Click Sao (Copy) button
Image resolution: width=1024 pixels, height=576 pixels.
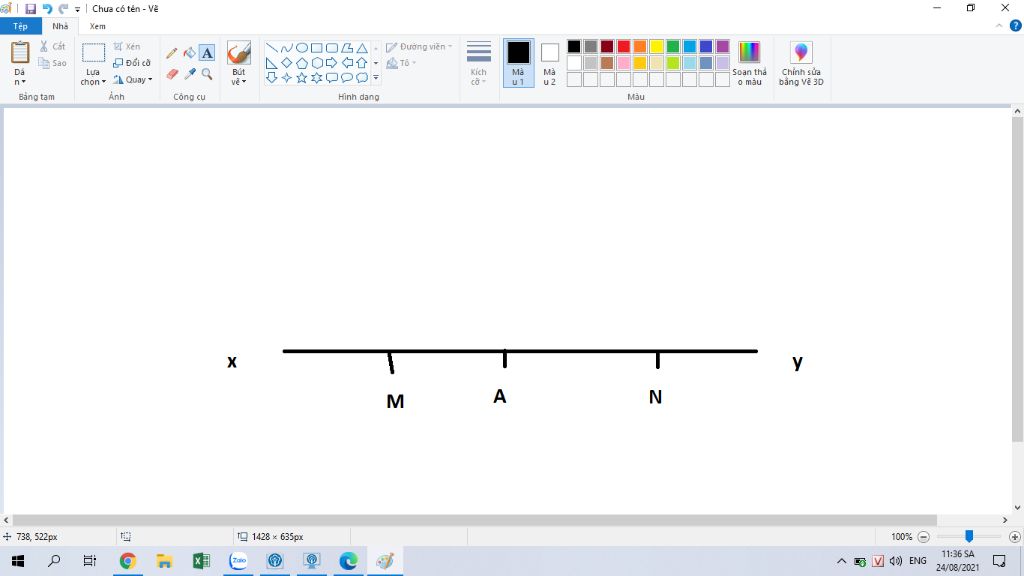[52, 63]
